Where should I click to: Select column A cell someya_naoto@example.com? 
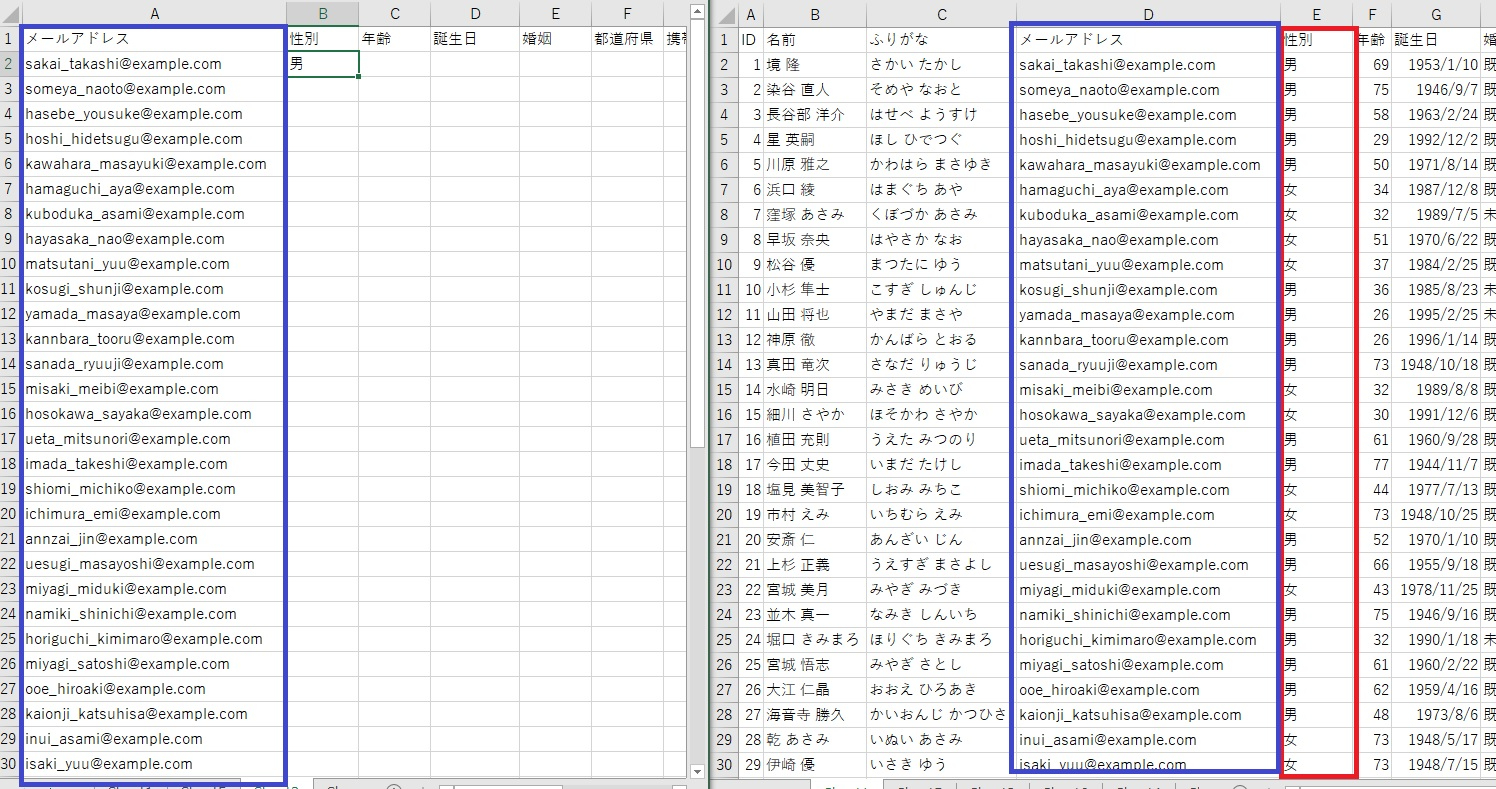(x=154, y=89)
